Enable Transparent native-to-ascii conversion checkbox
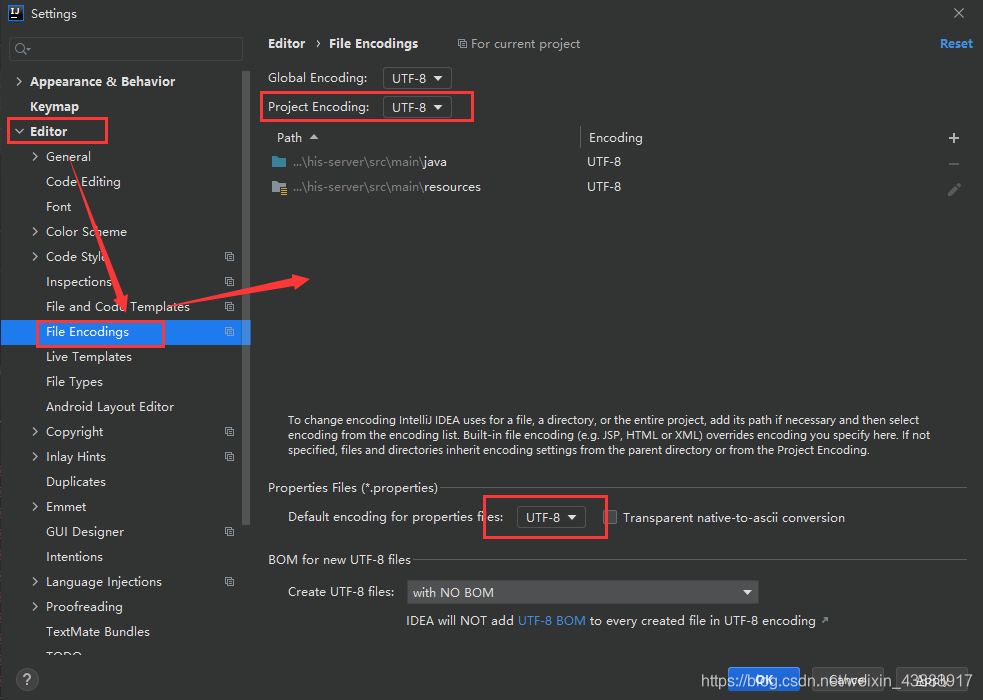The height and width of the screenshot is (700, 983). pyautogui.click(x=610, y=517)
